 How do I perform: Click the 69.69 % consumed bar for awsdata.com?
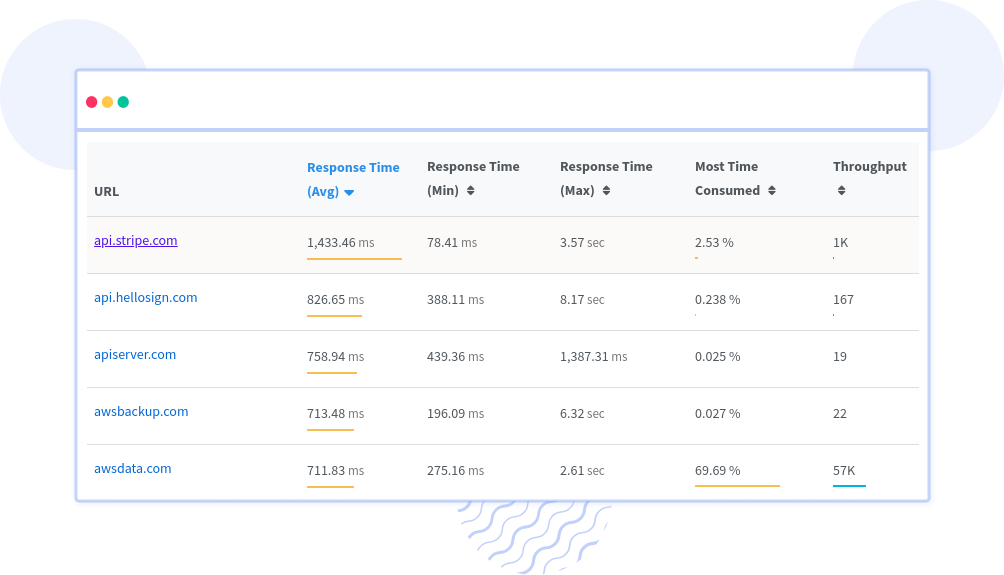737,485
